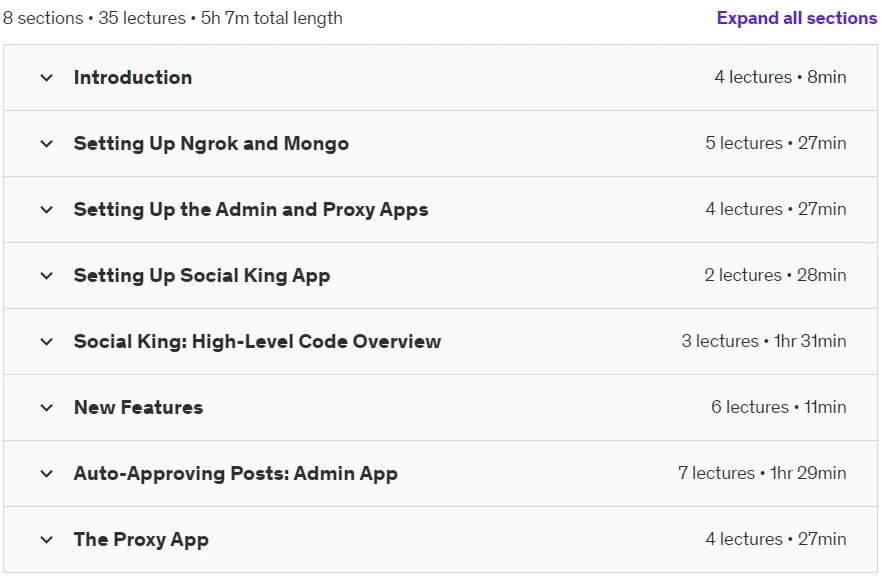Expand Auto-Approving Posts: Admin App chevron
882x578 pixels.
47,474
